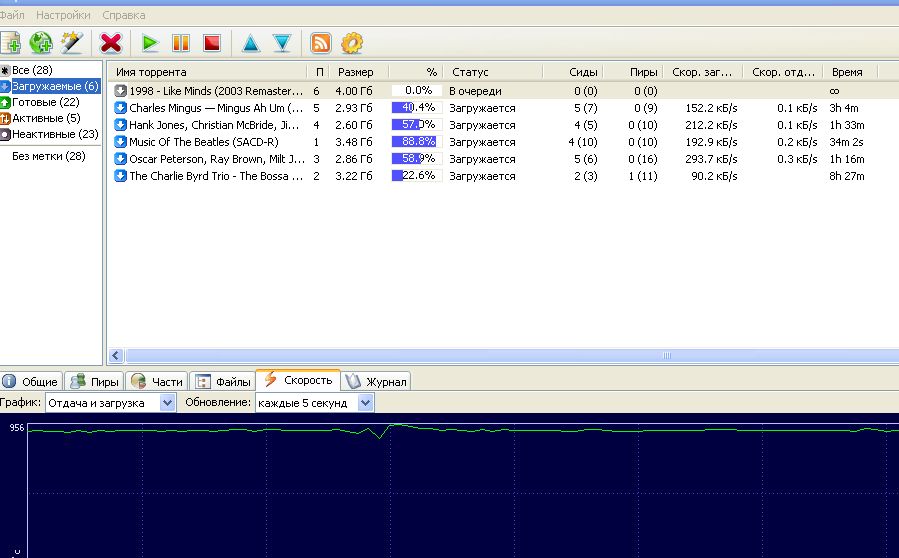Click the В очереди status cell
This screenshot has width=899, height=558.
tap(475, 91)
